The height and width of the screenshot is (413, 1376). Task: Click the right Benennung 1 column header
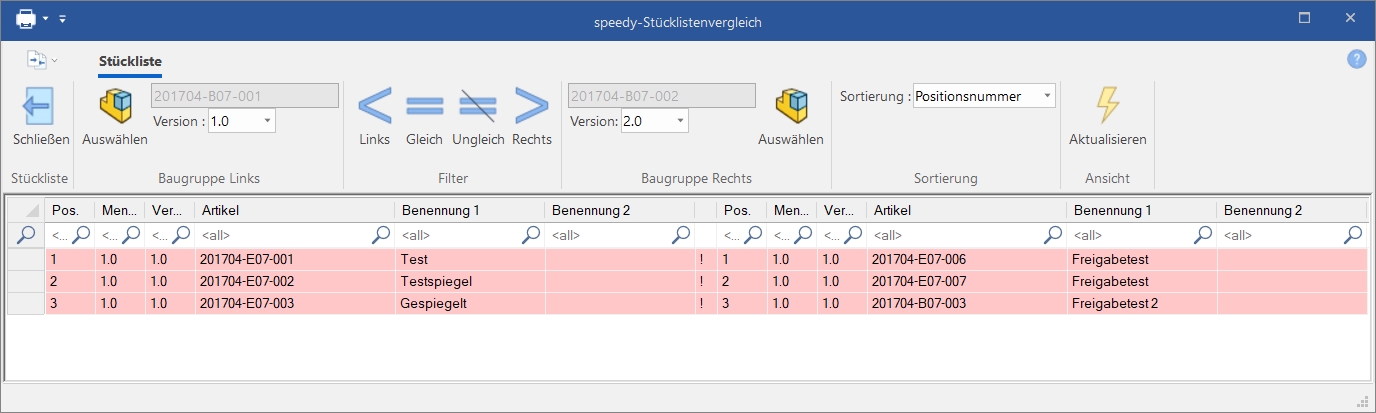[1140, 210]
